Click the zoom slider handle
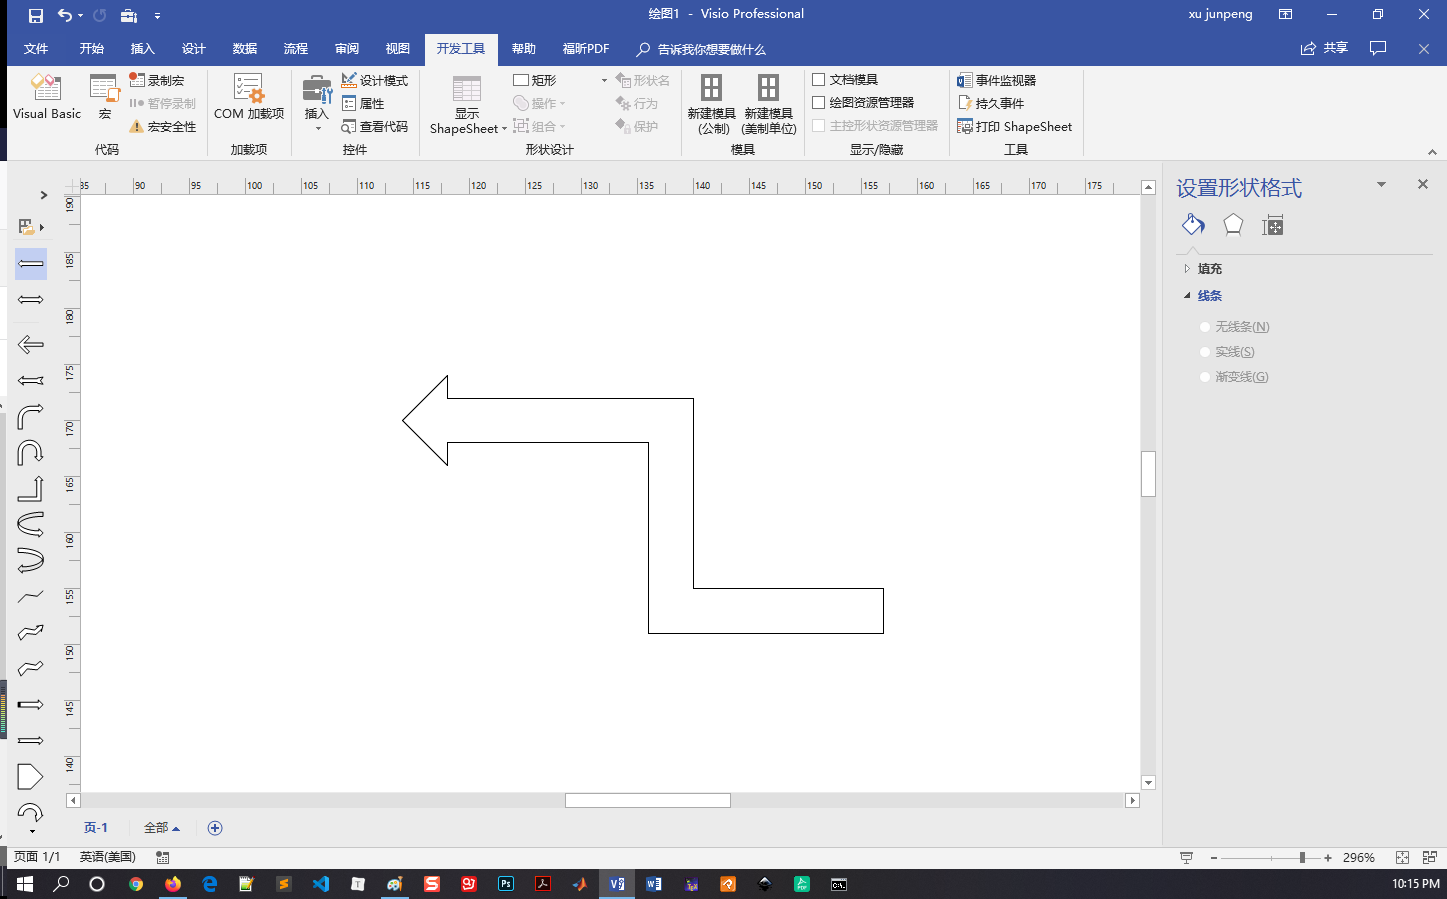The width and height of the screenshot is (1447, 899). (1302, 858)
